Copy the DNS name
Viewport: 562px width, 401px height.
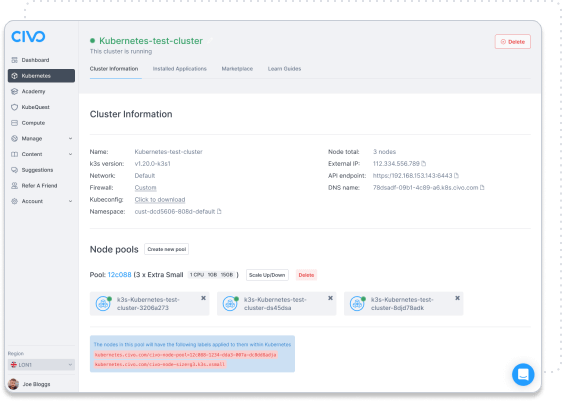point(482,188)
